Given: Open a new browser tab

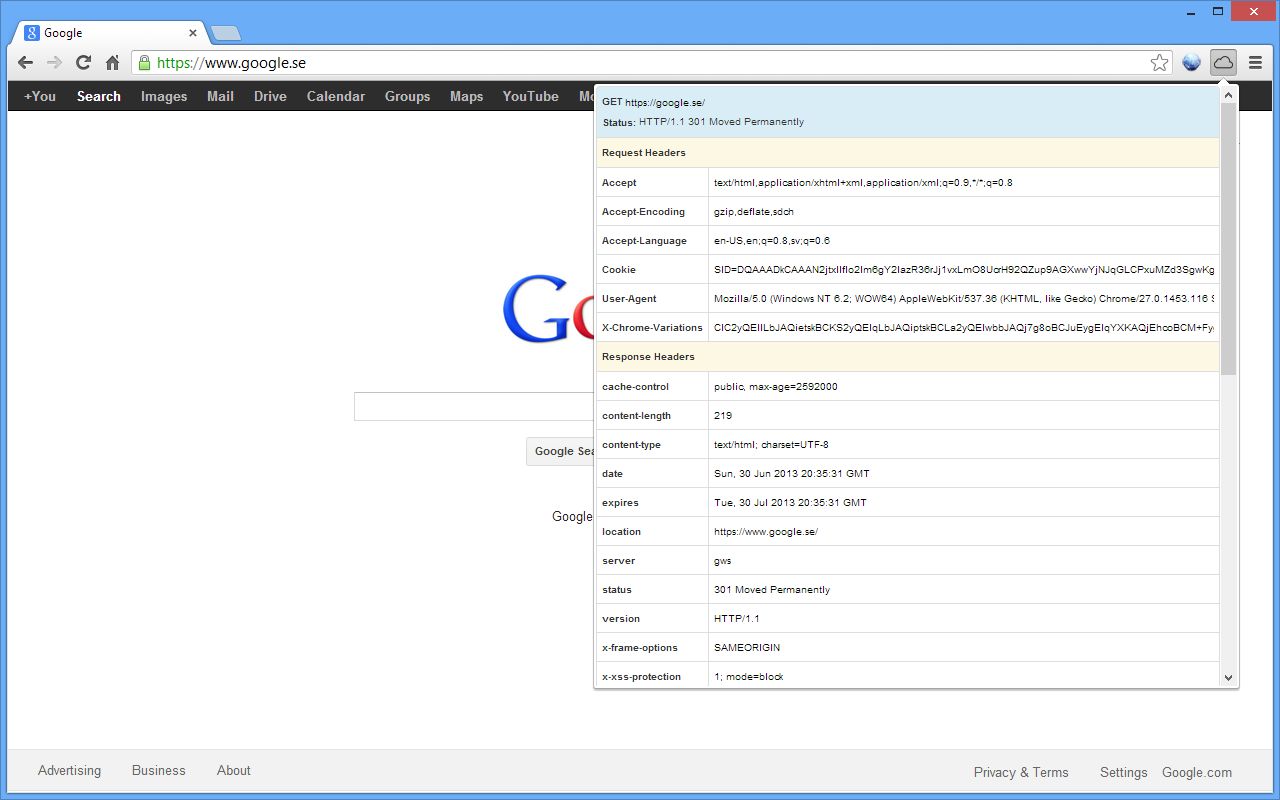Looking at the screenshot, I should click(x=225, y=31).
